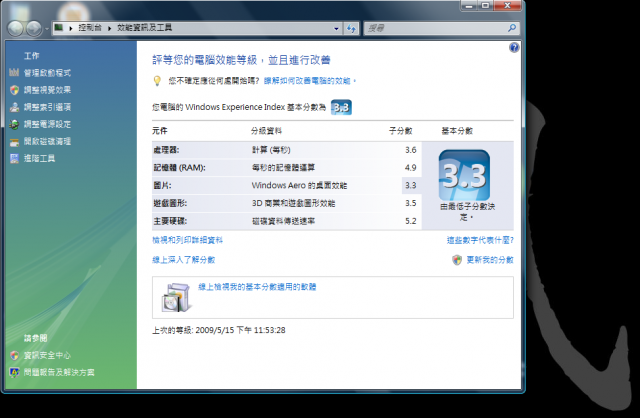Click the 5.2 hard disk subscore
The width and height of the screenshot is (640, 418).
411,221
